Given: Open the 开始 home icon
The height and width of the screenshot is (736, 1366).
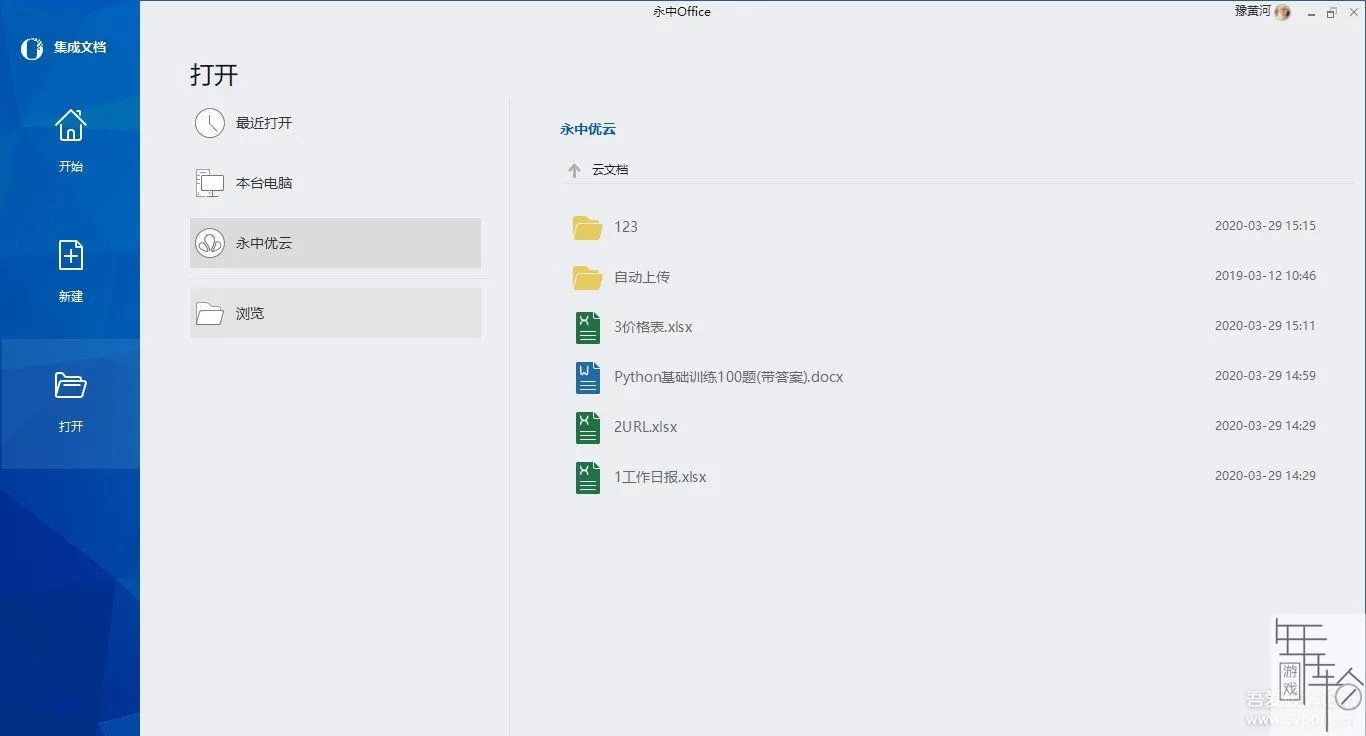Looking at the screenshot, I should 70,125.
